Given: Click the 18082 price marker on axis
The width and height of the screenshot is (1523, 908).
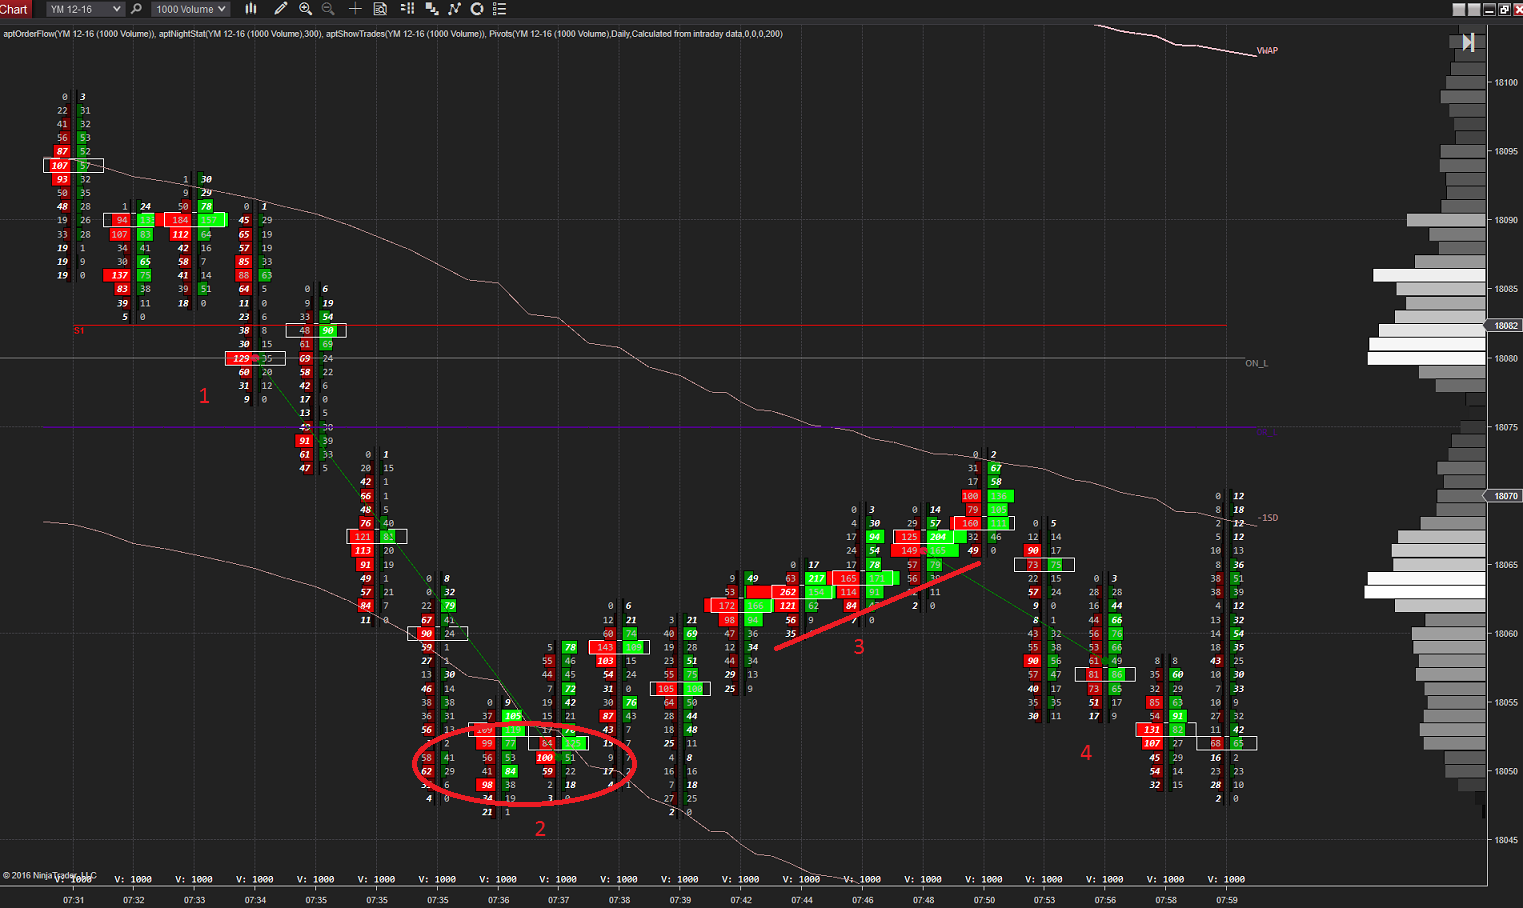Looking at the screenshot, I should (1506, 326).
